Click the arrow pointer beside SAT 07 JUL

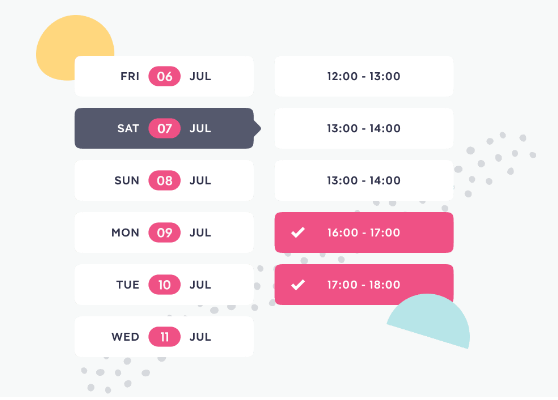(x=257, y=128)
